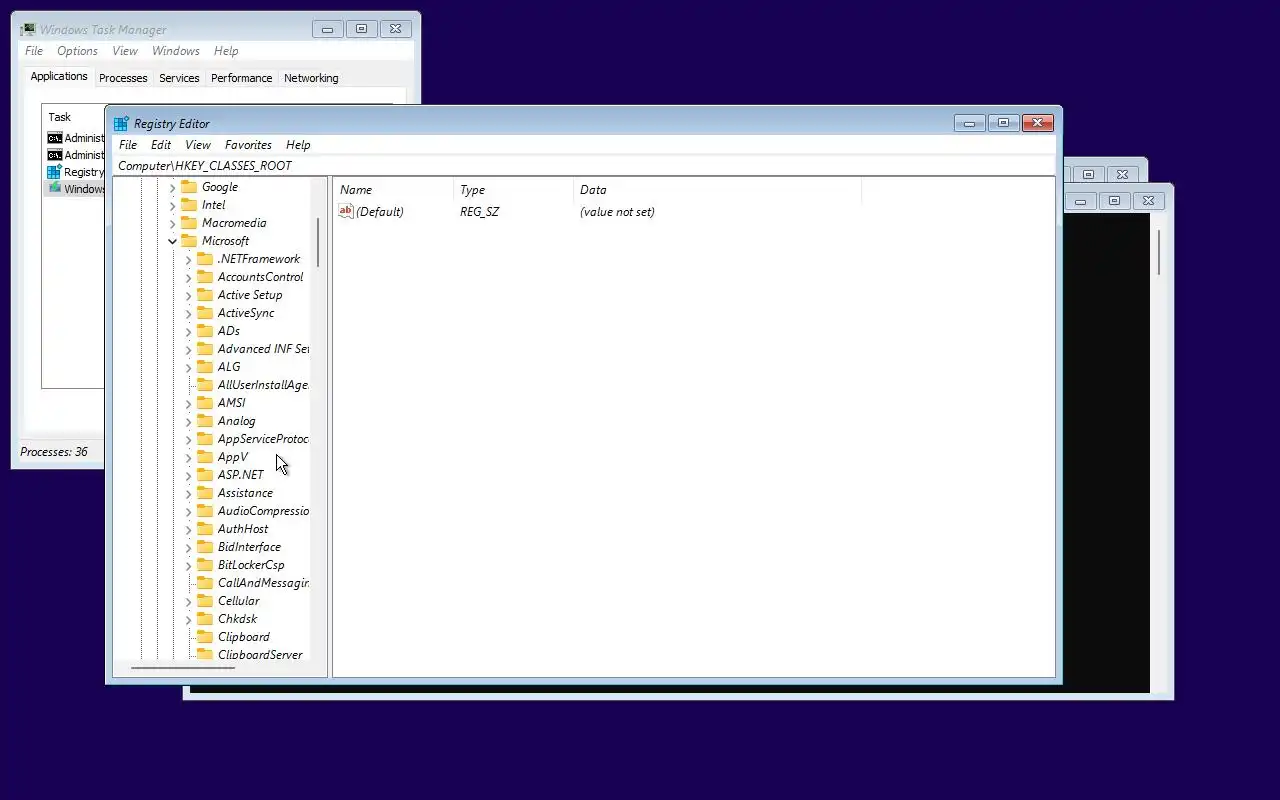
Task: Click the AuthHost folder icon
Action: point(205,529)
